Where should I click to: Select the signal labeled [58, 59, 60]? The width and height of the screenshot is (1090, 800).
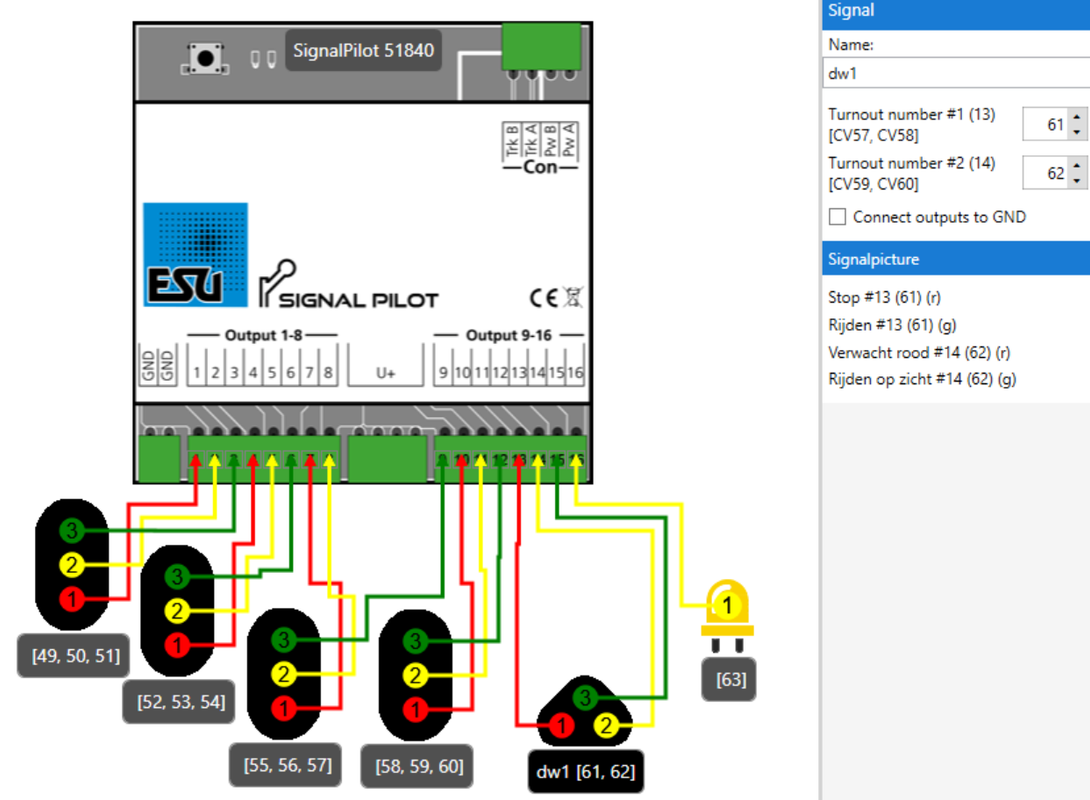click(415, 675)
